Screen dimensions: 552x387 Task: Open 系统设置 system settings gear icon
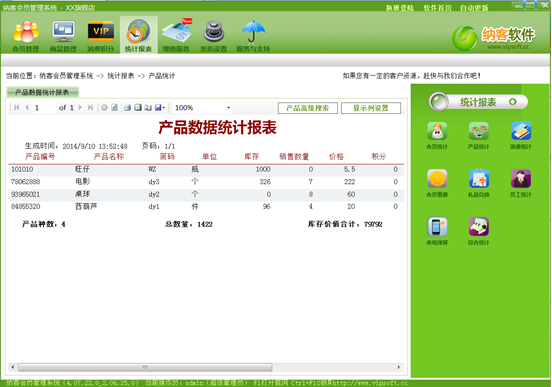tap(213, 36)
